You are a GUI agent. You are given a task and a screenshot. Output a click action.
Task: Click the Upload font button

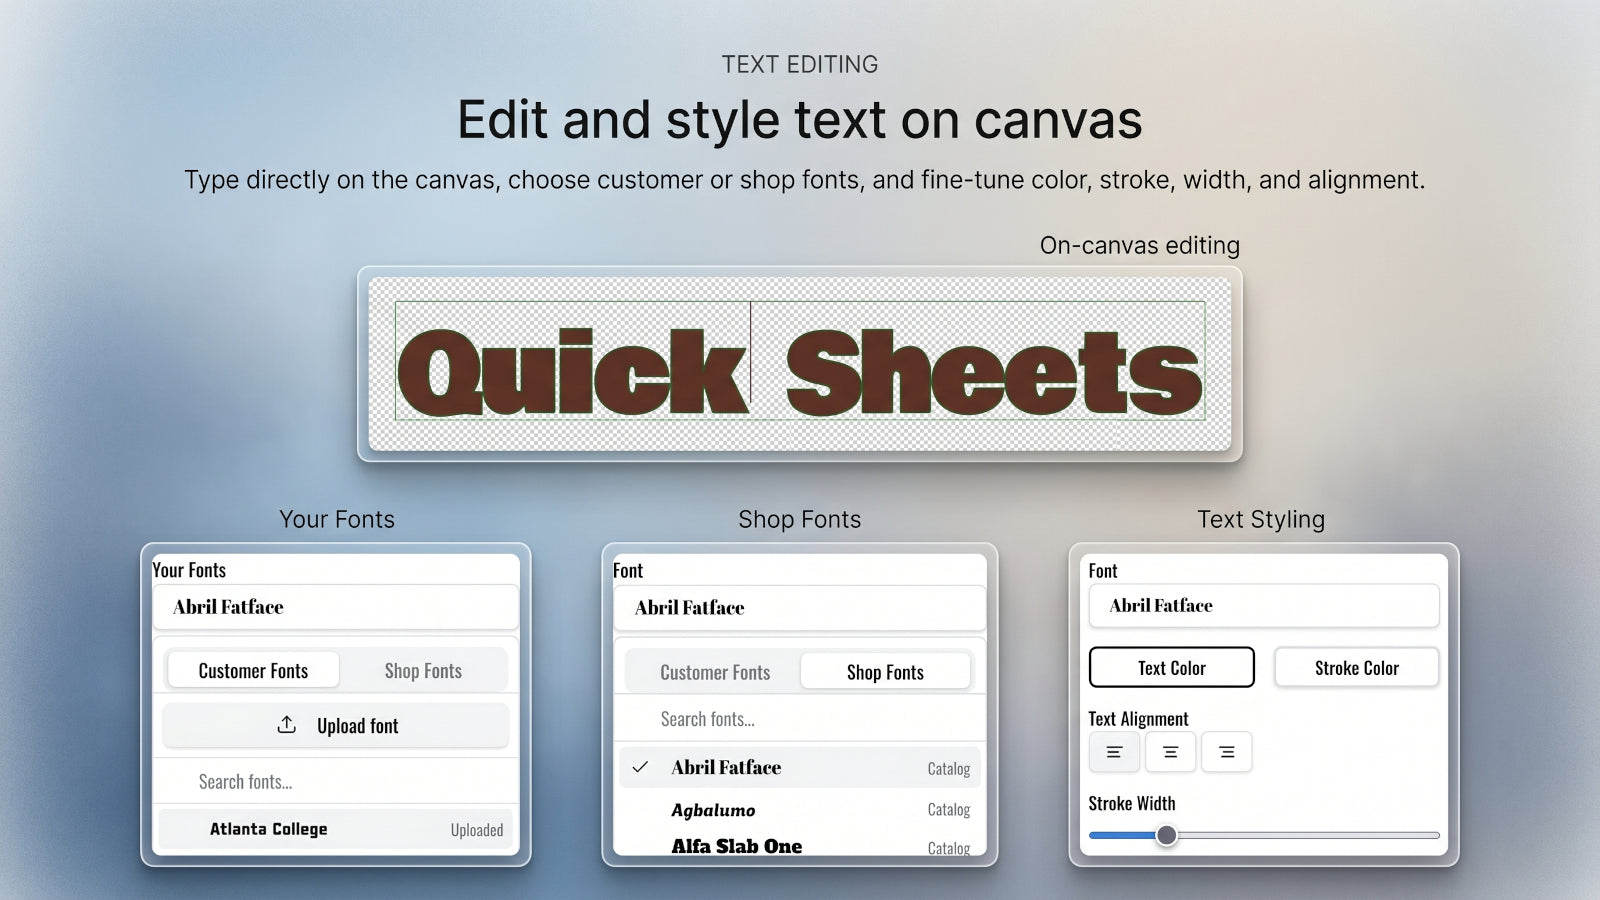(x=336, y=726)
